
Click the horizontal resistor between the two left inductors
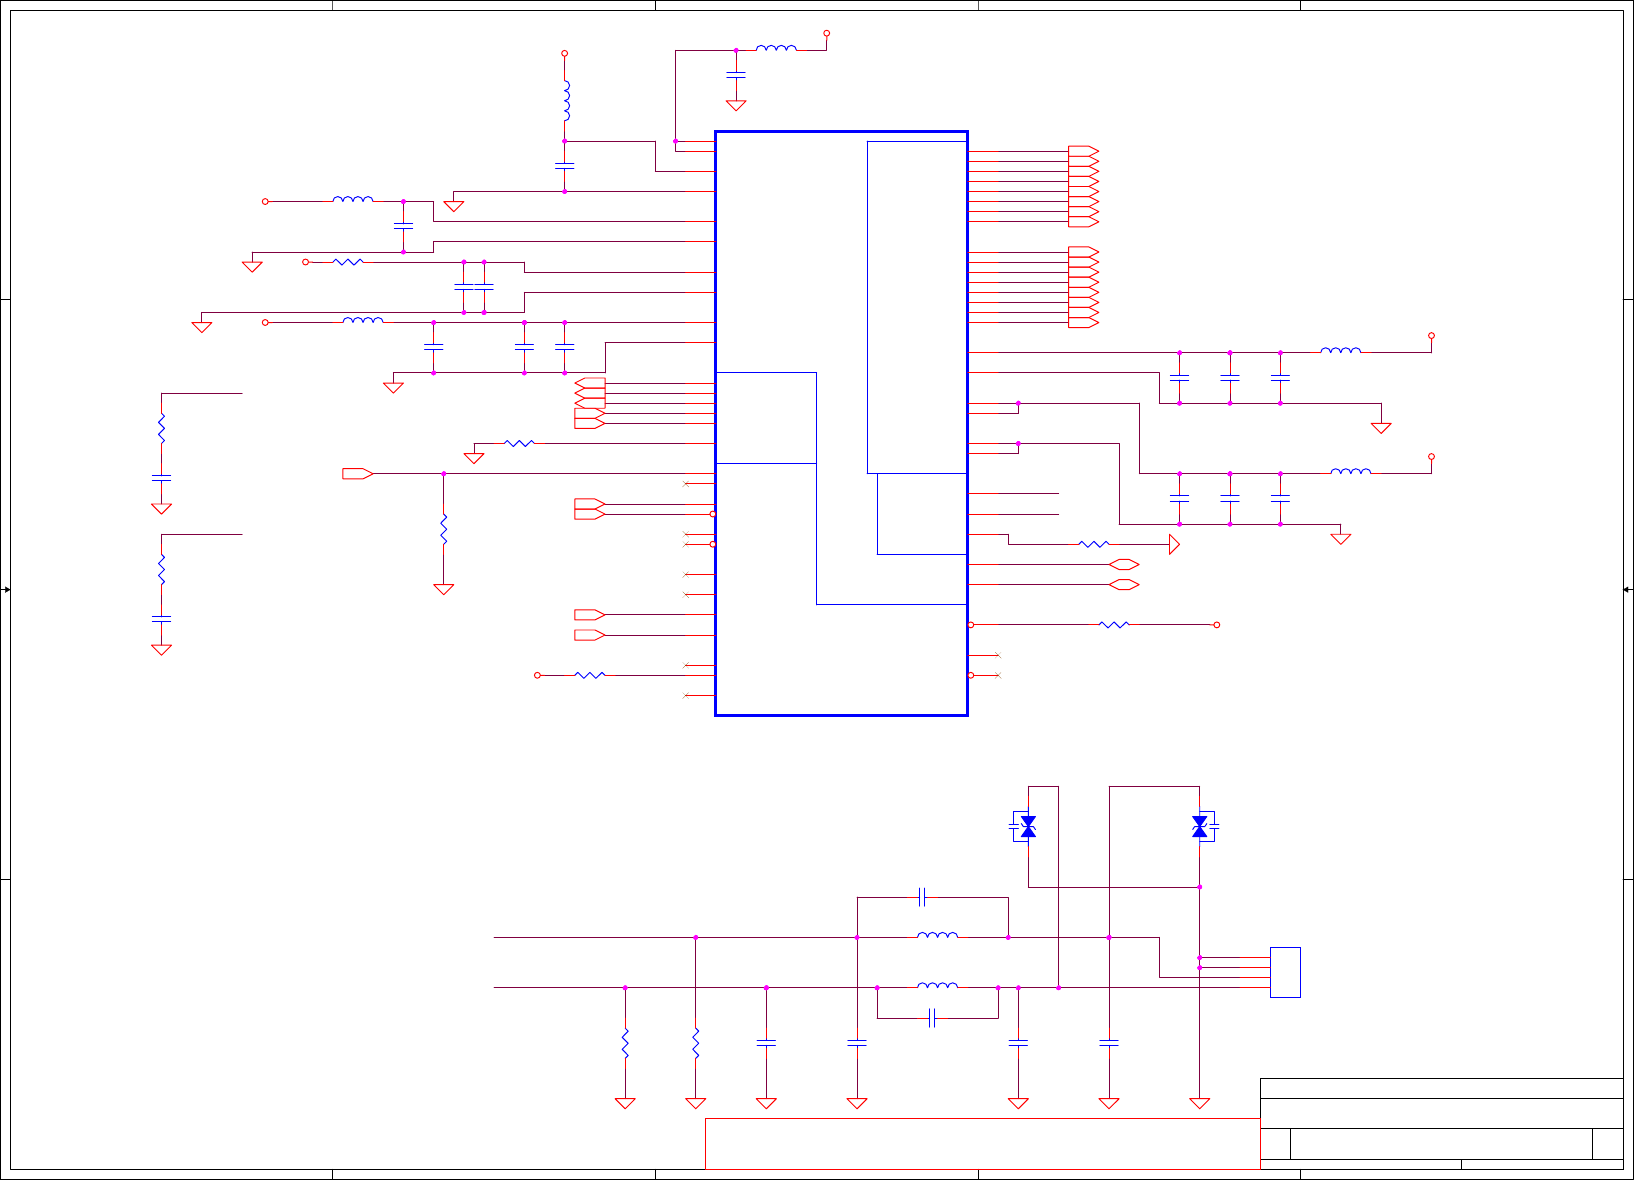[x=348, y=262]
